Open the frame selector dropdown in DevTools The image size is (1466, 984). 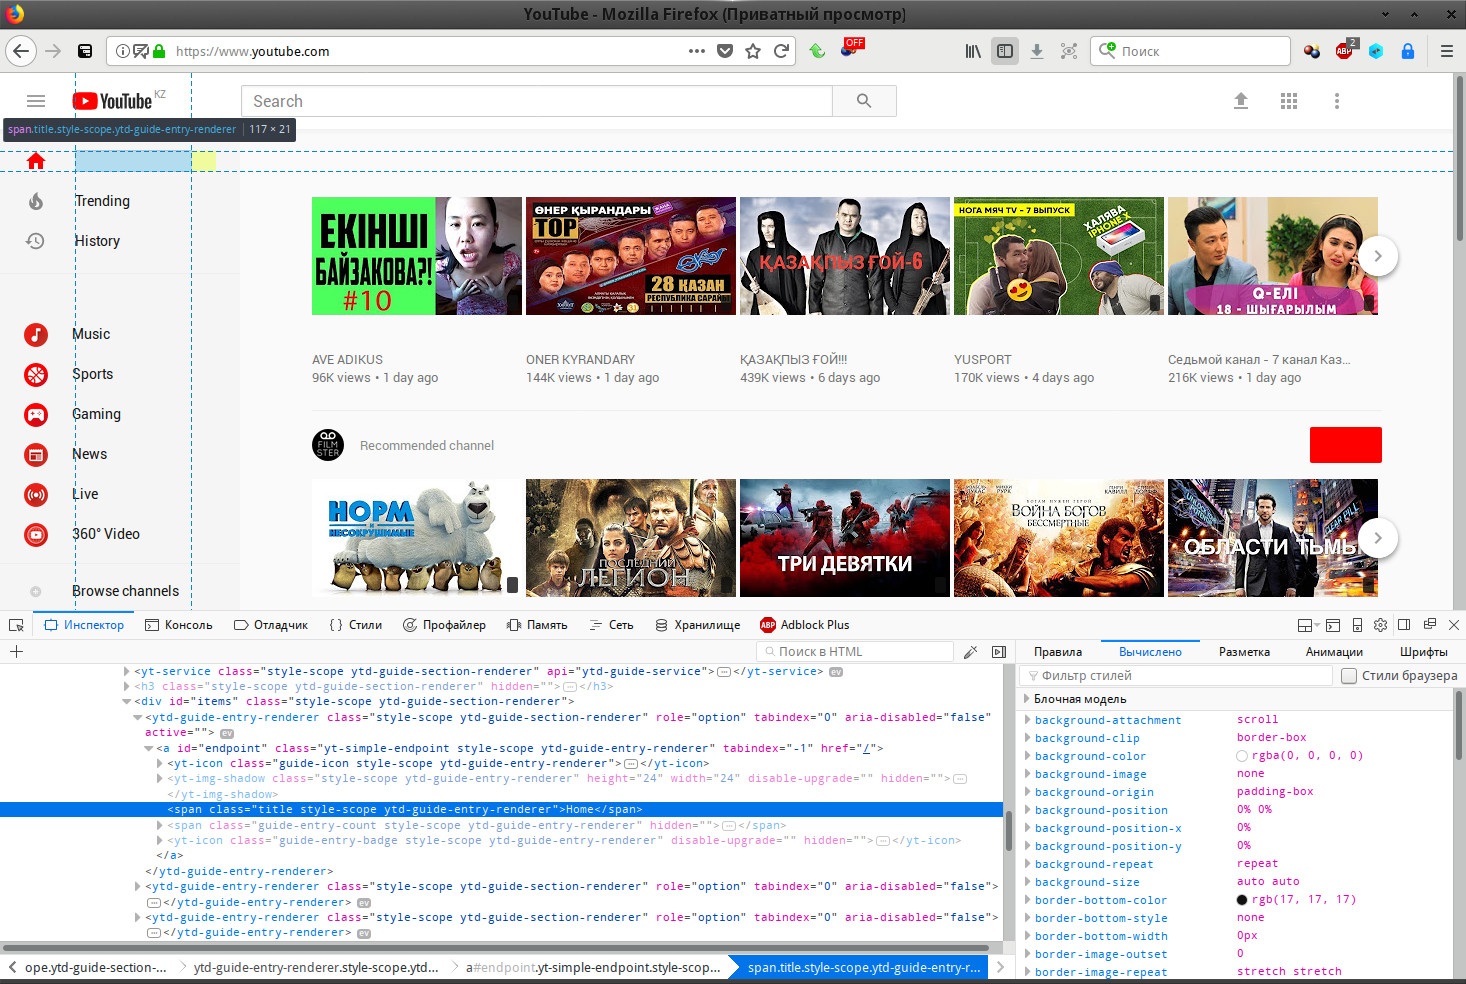[1306, 625]
